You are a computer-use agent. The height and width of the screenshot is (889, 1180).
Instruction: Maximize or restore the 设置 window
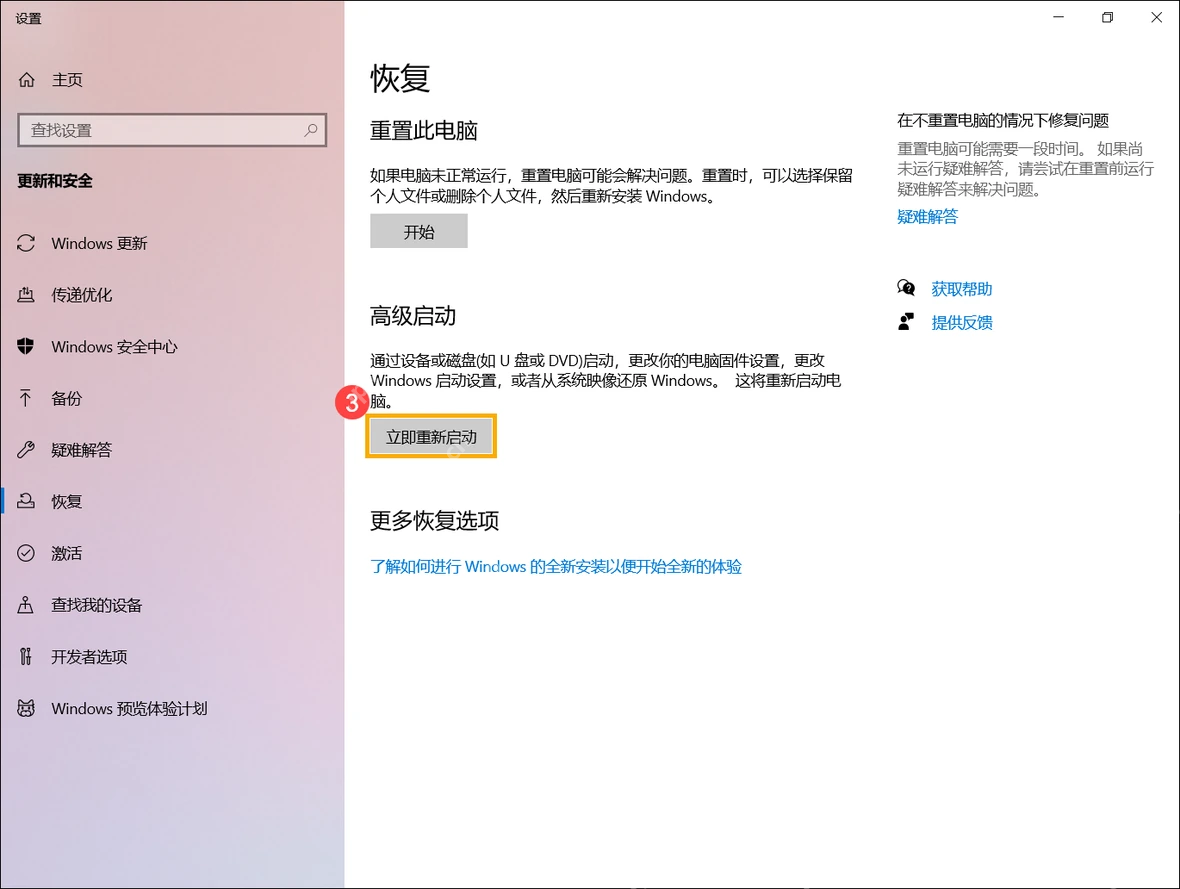point(1108,17)
